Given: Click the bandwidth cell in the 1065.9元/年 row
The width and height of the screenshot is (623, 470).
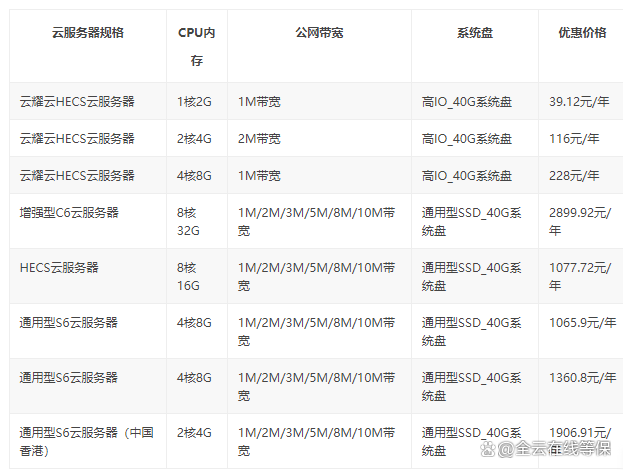Looking at the screenshot, I should (317, 331).
